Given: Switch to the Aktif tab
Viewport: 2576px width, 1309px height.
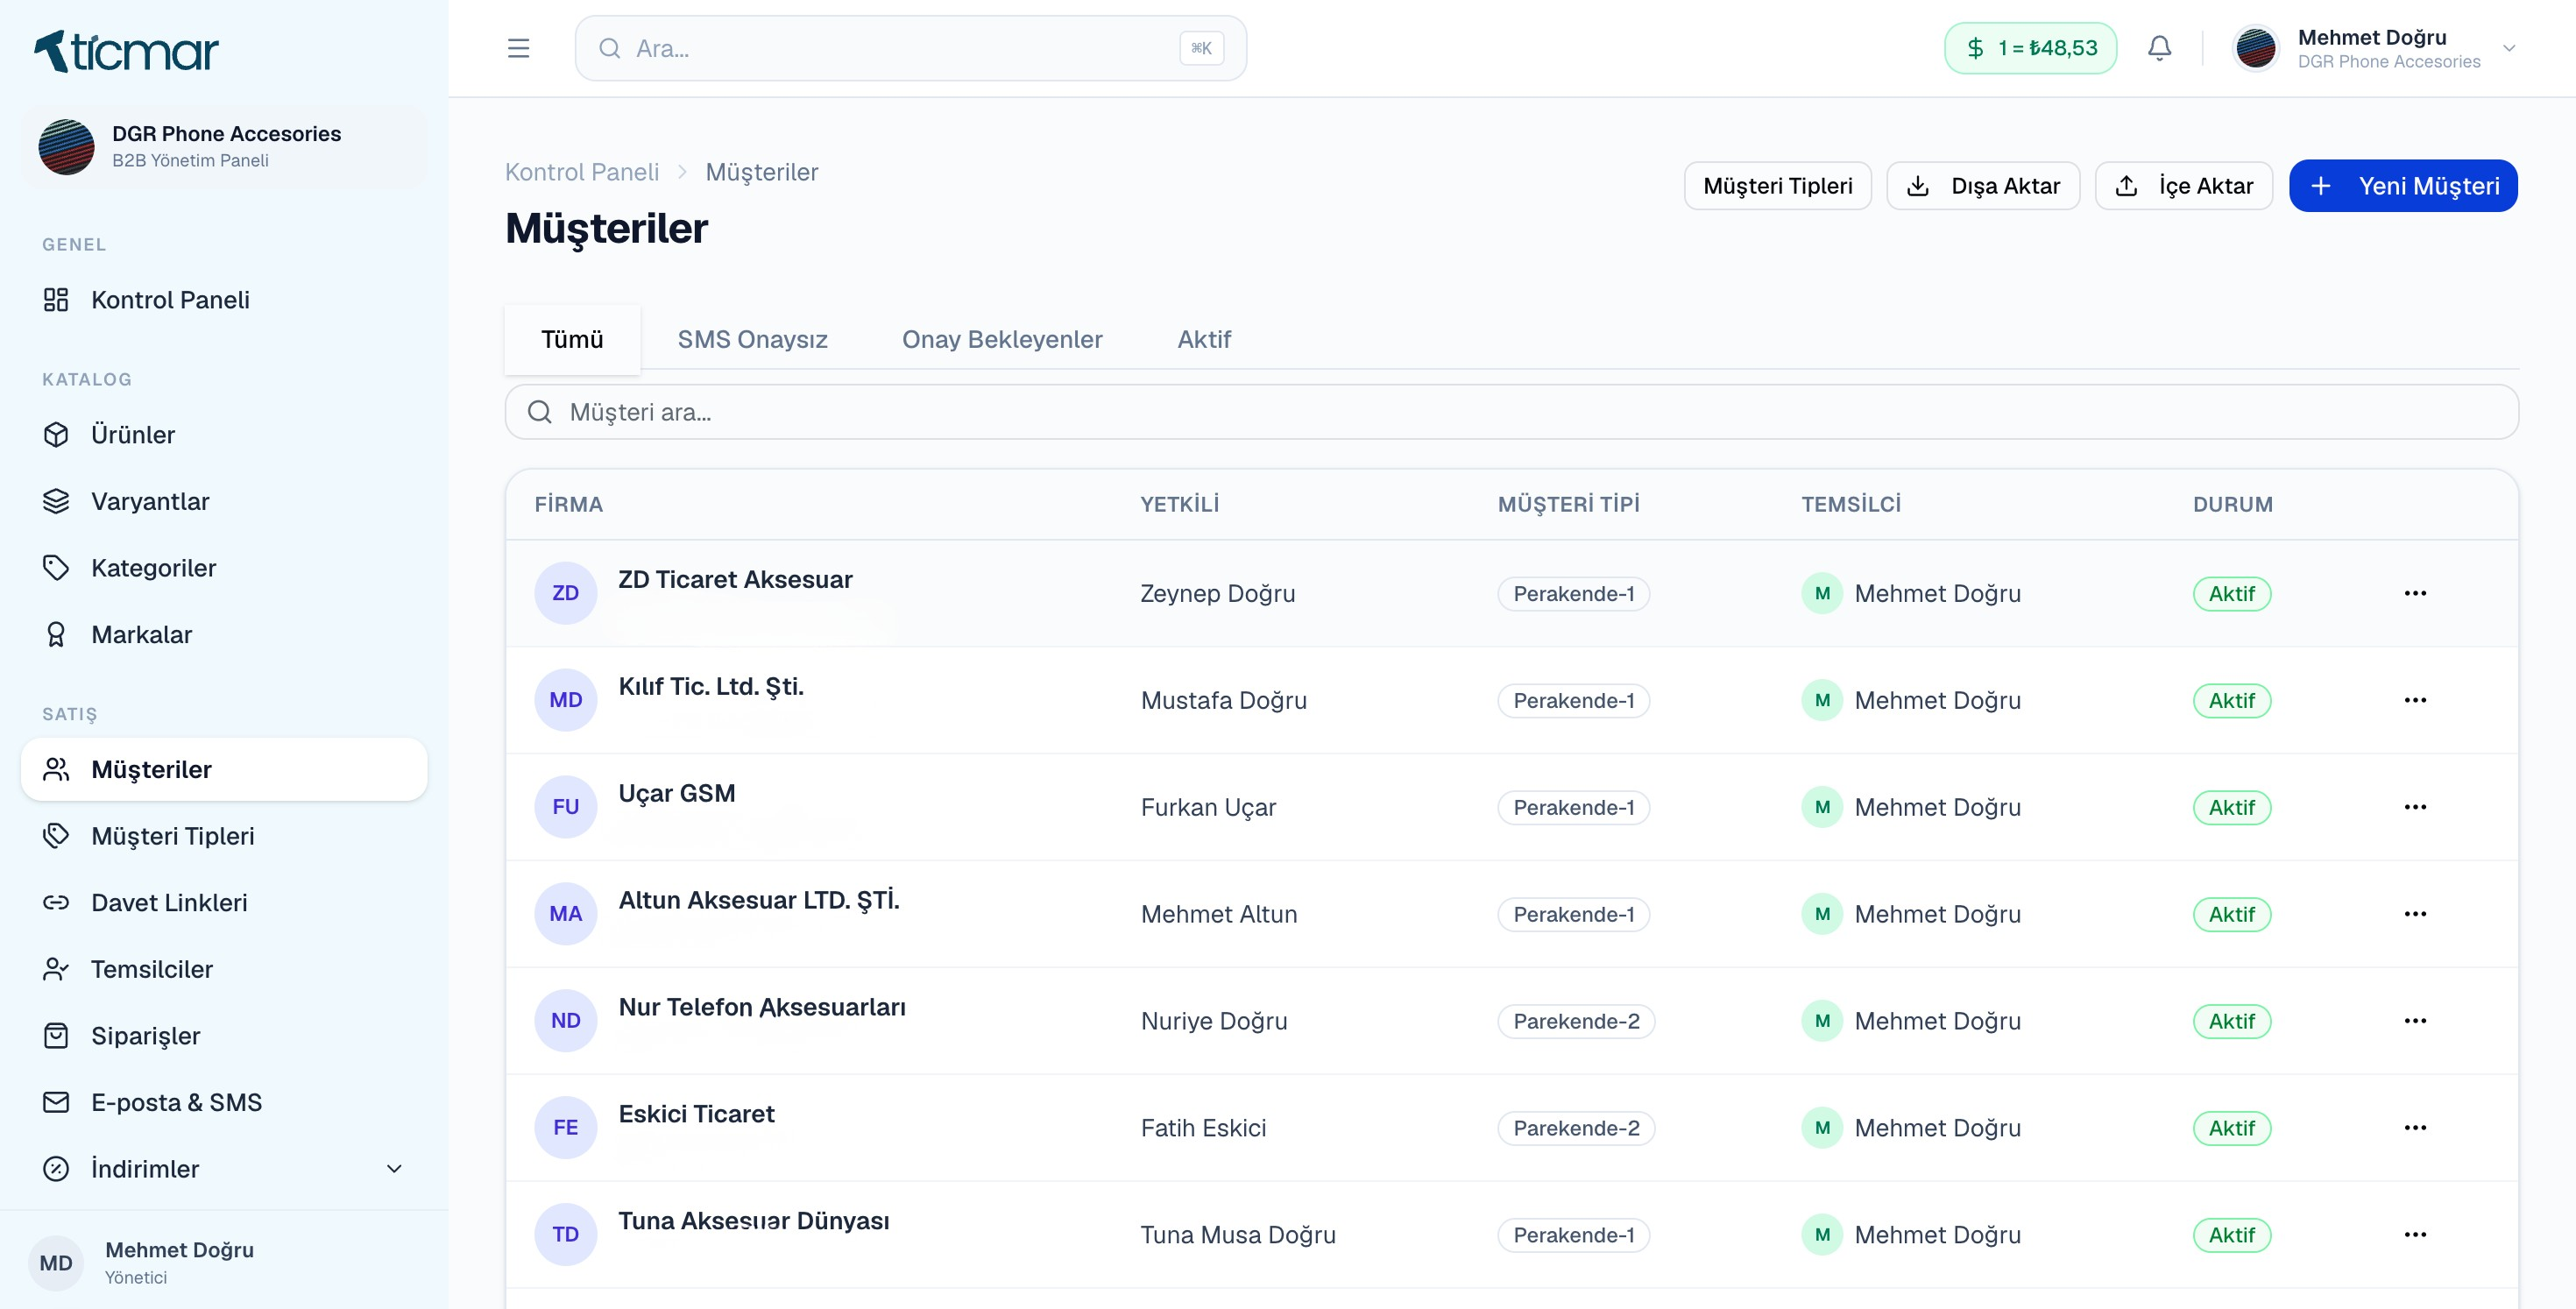Looking at the screenshot, I should click(x=1203, y=339).
